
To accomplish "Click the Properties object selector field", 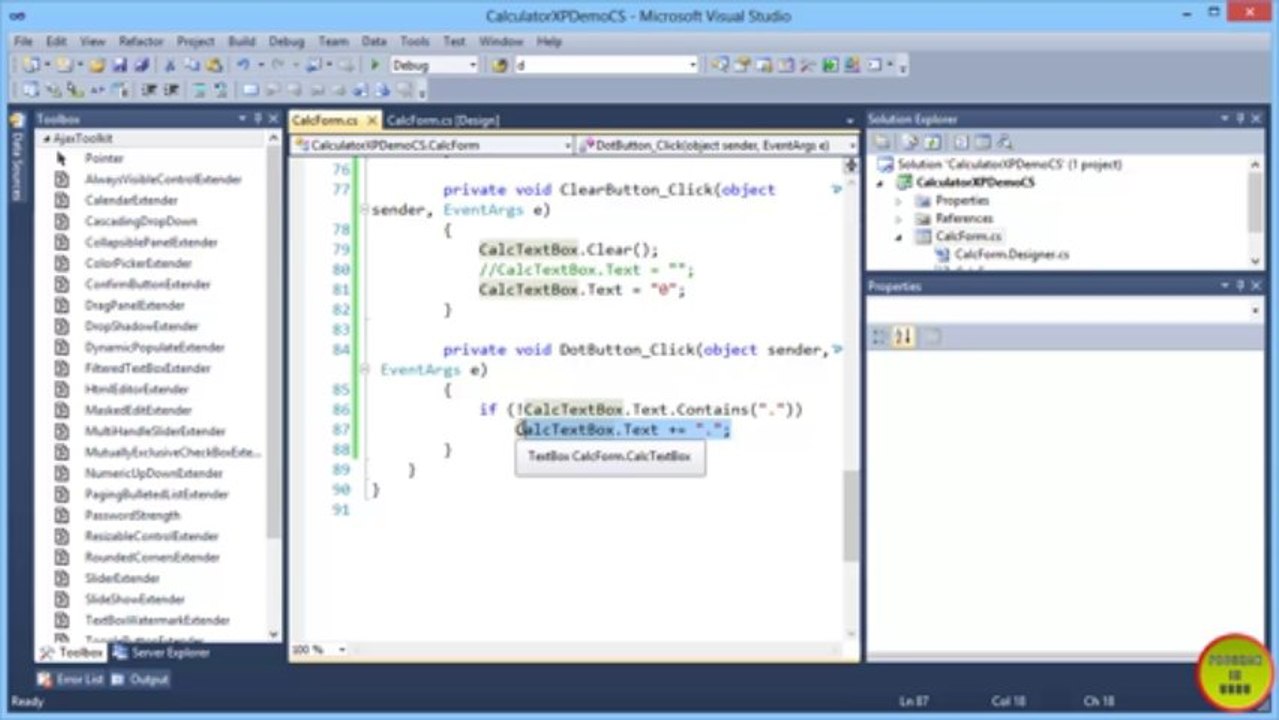I will pyautogui.click(x=1066, y=311).
